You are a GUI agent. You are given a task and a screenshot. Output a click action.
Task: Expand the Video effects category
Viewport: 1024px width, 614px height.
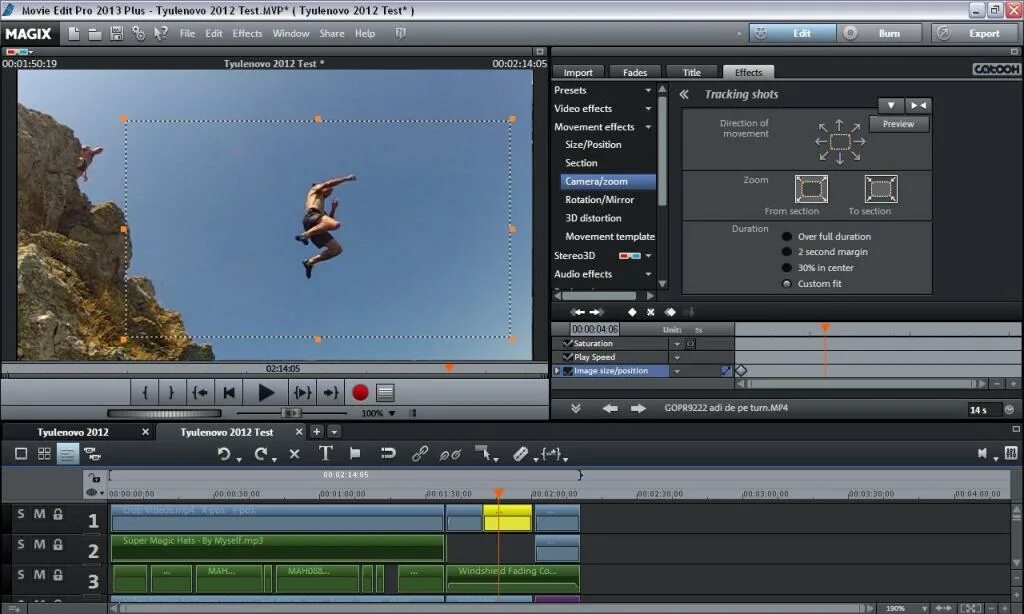click(648, 108)
